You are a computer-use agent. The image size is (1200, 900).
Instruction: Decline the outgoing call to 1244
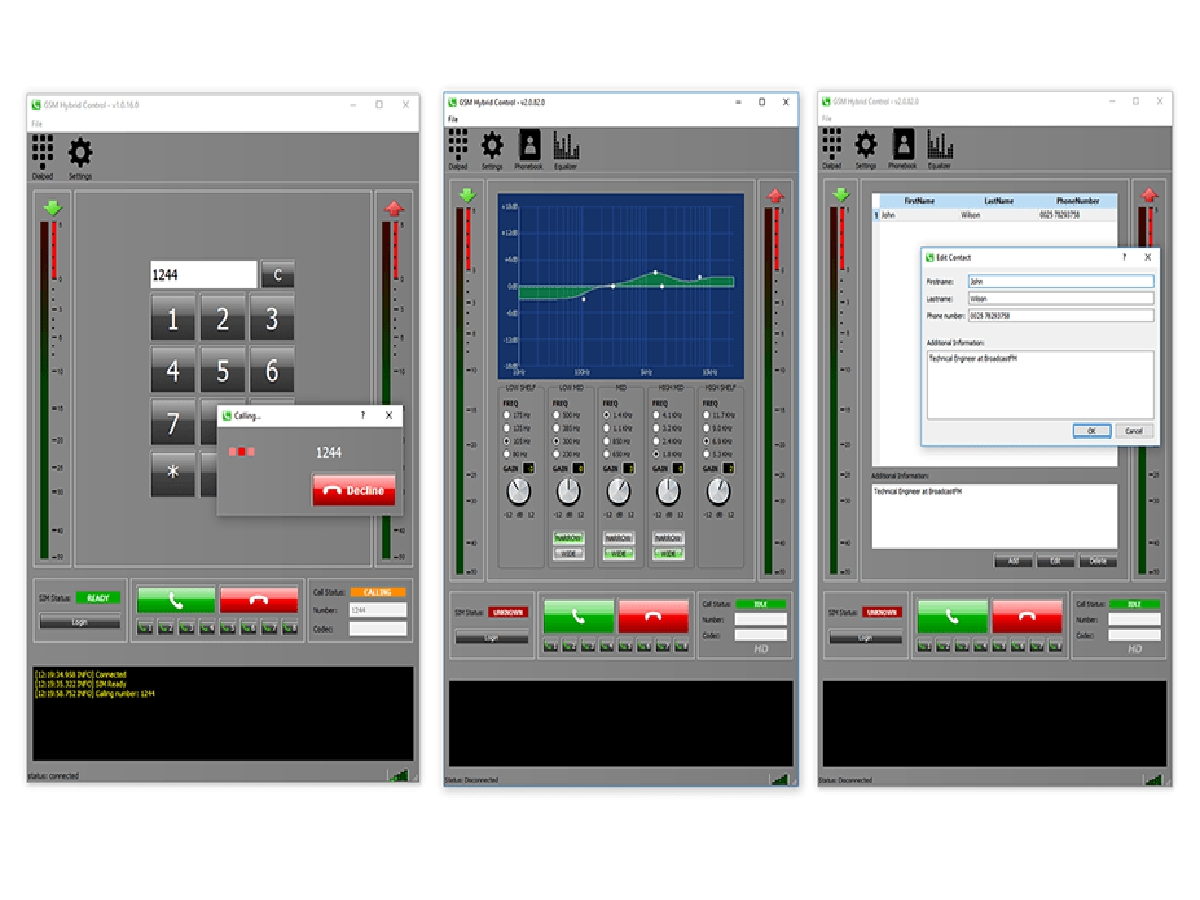[x=354, y=490]
